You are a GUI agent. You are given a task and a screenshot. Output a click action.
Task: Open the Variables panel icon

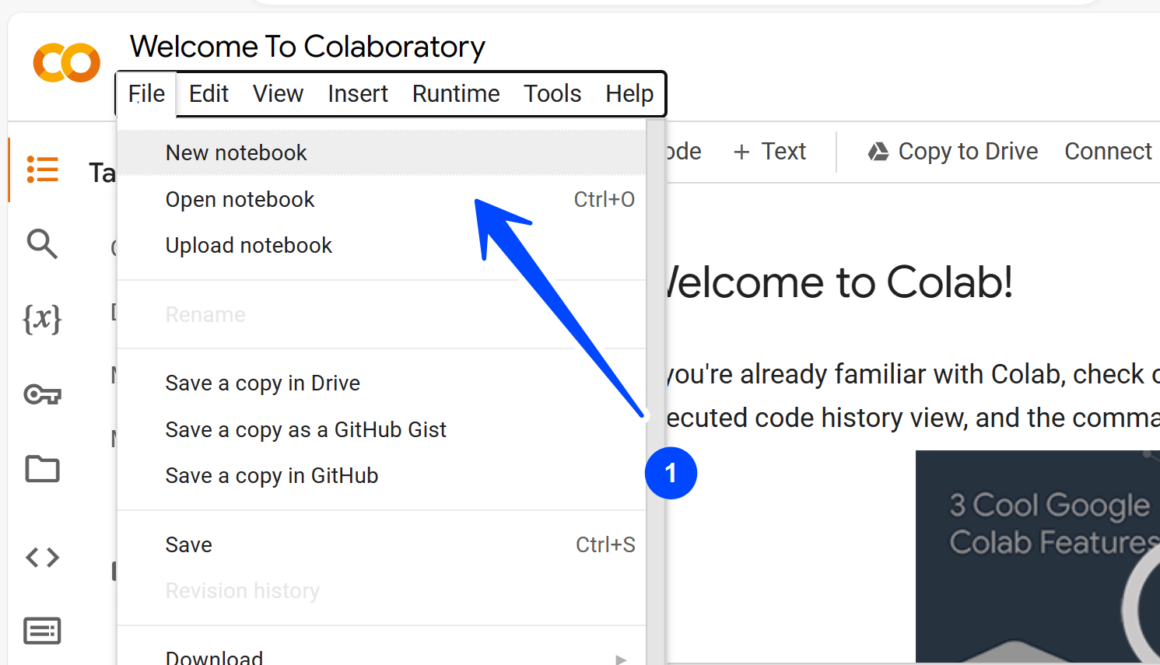[42, 319]
